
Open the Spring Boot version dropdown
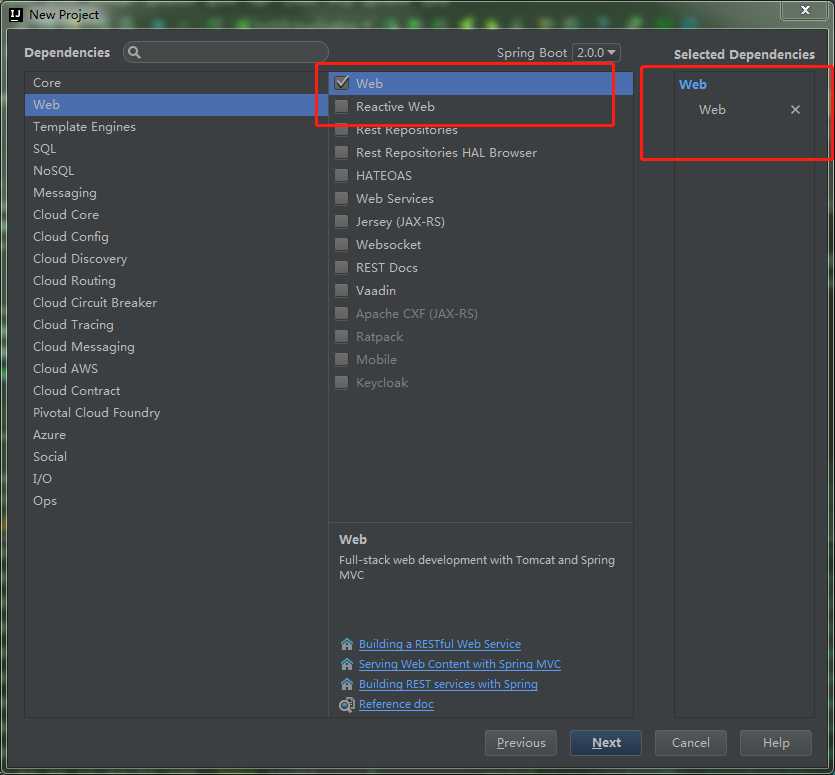coord(596,53)
